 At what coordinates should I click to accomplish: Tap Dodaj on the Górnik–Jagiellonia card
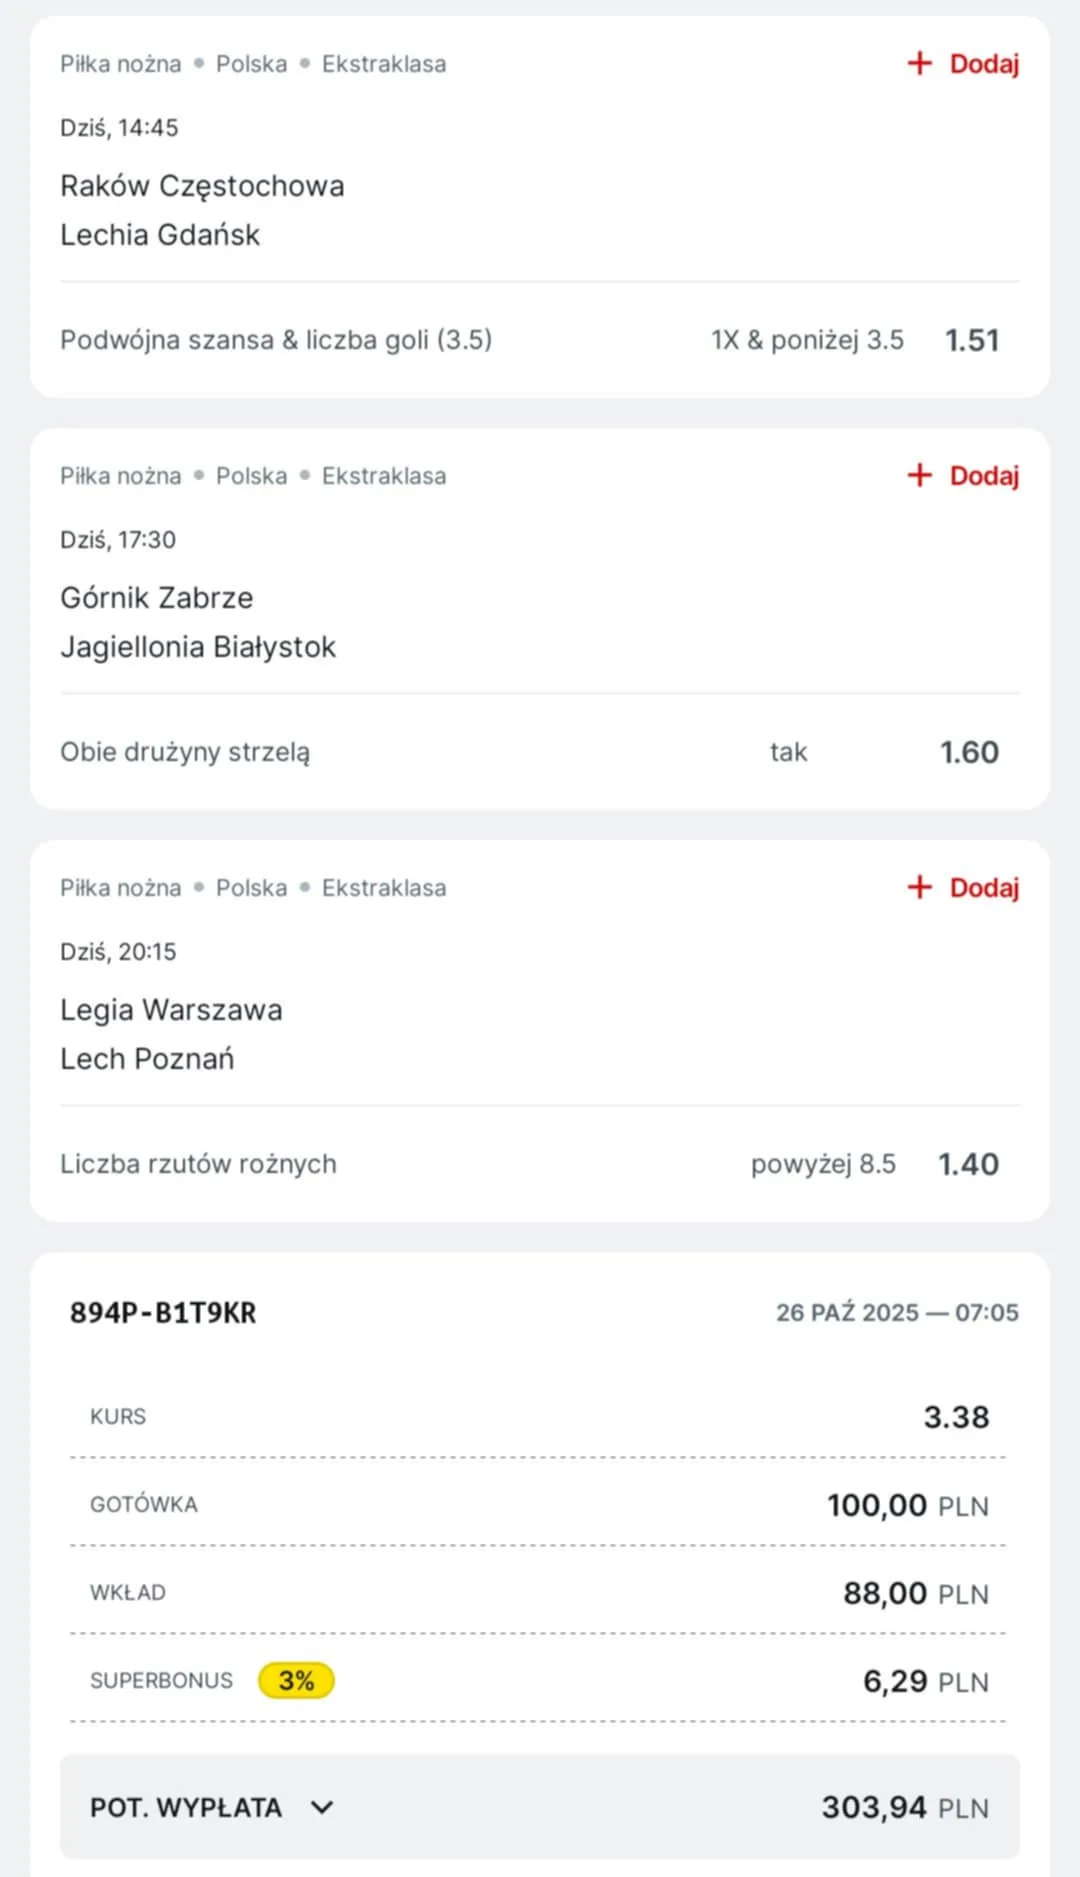(x=983, y=476)
